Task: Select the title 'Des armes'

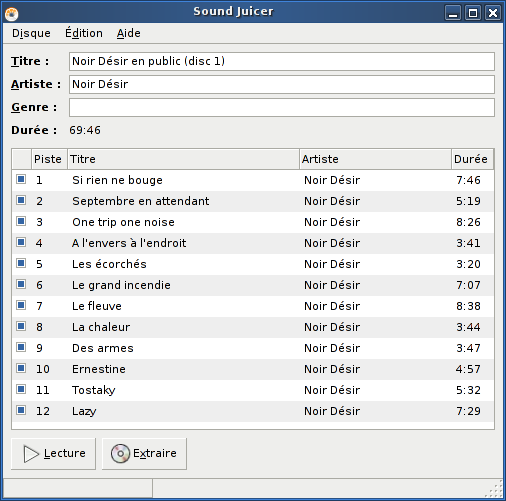Action: (103, 348)
